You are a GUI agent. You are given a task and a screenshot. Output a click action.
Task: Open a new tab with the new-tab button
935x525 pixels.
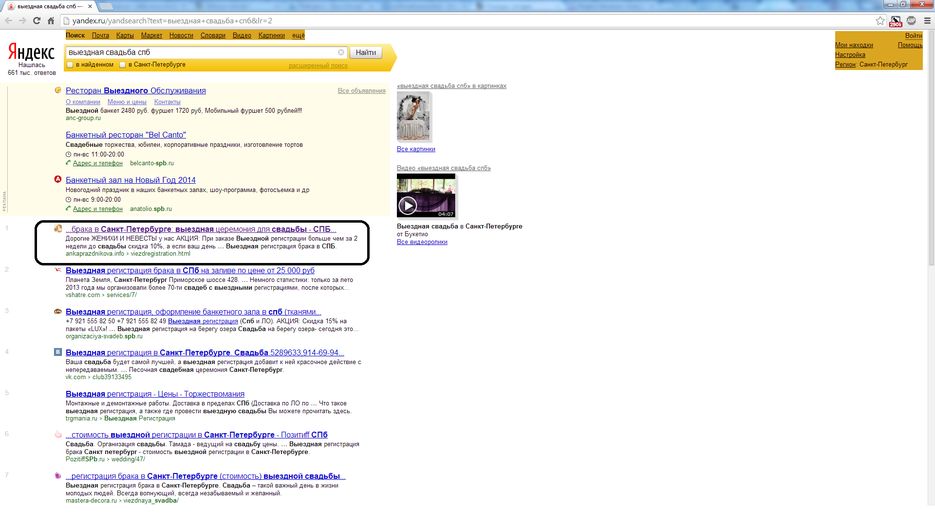tap(106, 6)
